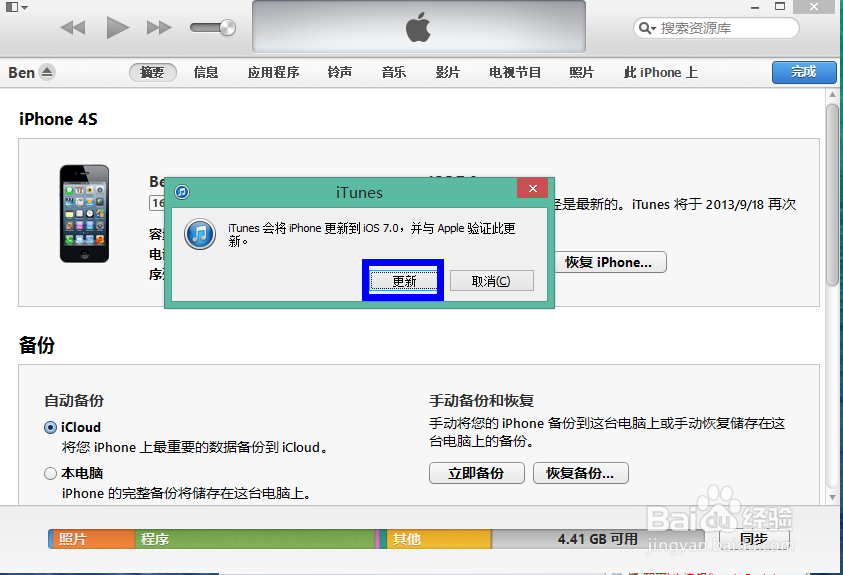Click the scrollbar up arrow
Image resolution: width=843 pixels, height=575 pixels.
(832, 95)
